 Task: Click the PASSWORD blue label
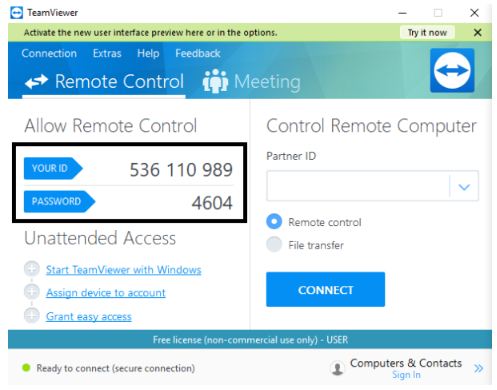coord(59,201)
